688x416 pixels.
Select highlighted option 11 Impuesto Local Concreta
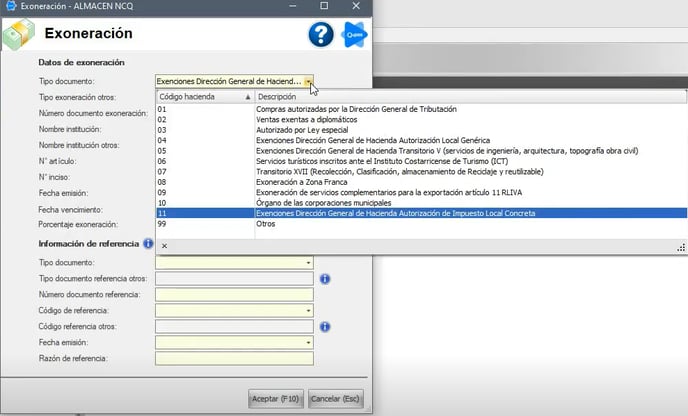coord(422,213)
